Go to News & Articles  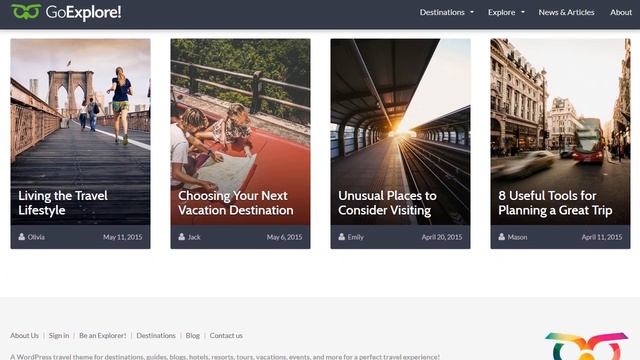click(566, 12)
